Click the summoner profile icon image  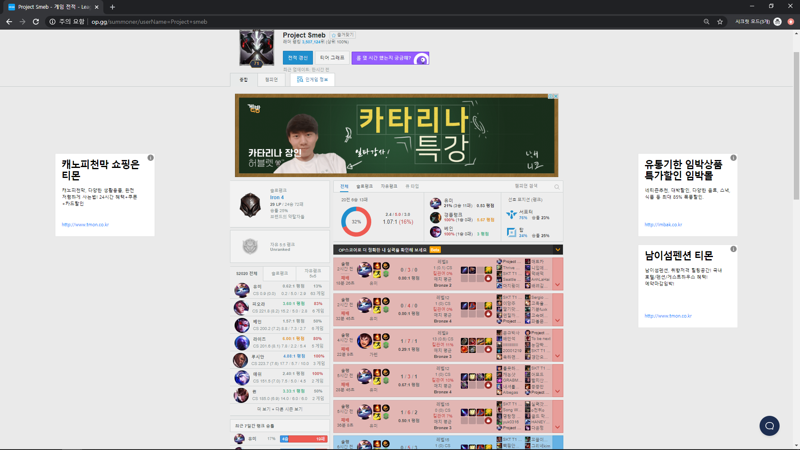tap(257, 48)
